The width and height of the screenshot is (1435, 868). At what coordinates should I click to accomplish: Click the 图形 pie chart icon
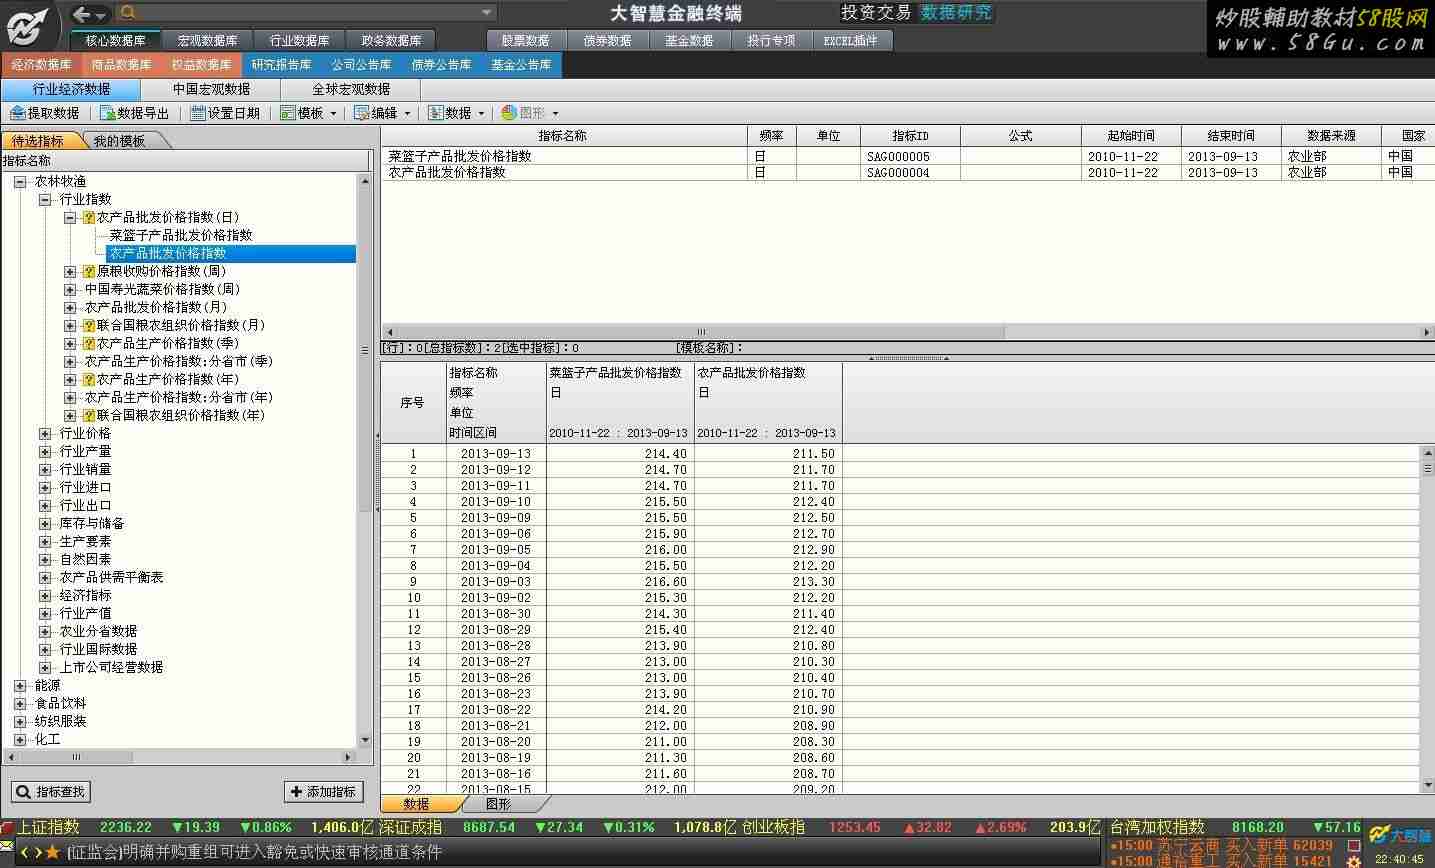(509, 113)
